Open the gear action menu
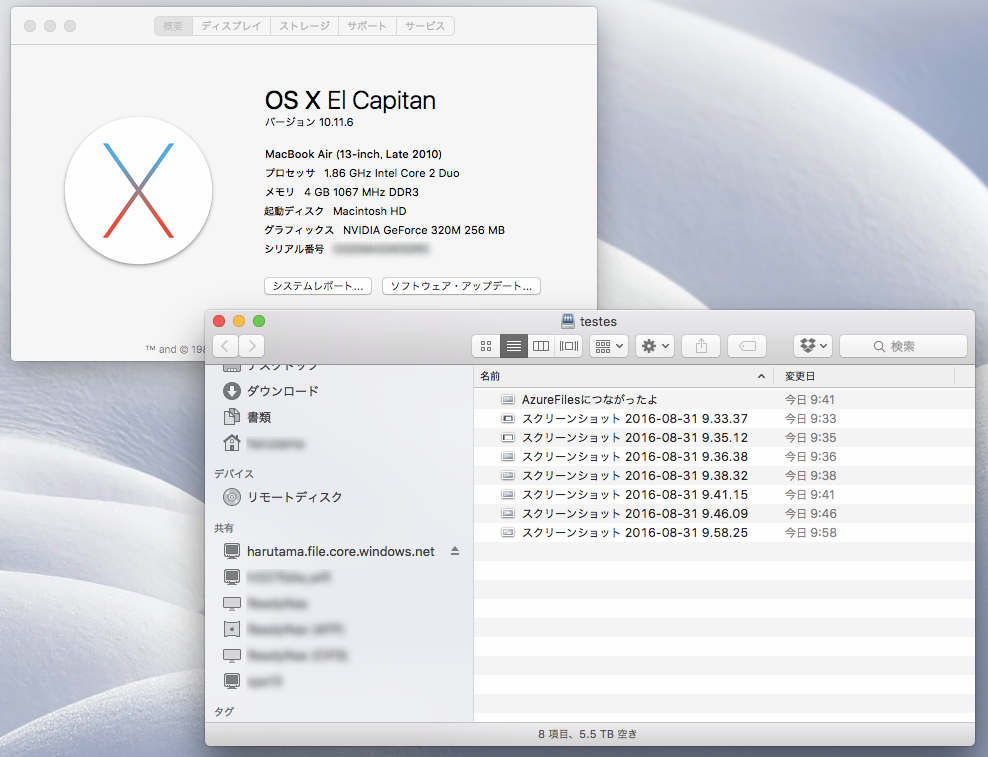Screen dimensions: 988x757 pos(655,346)
